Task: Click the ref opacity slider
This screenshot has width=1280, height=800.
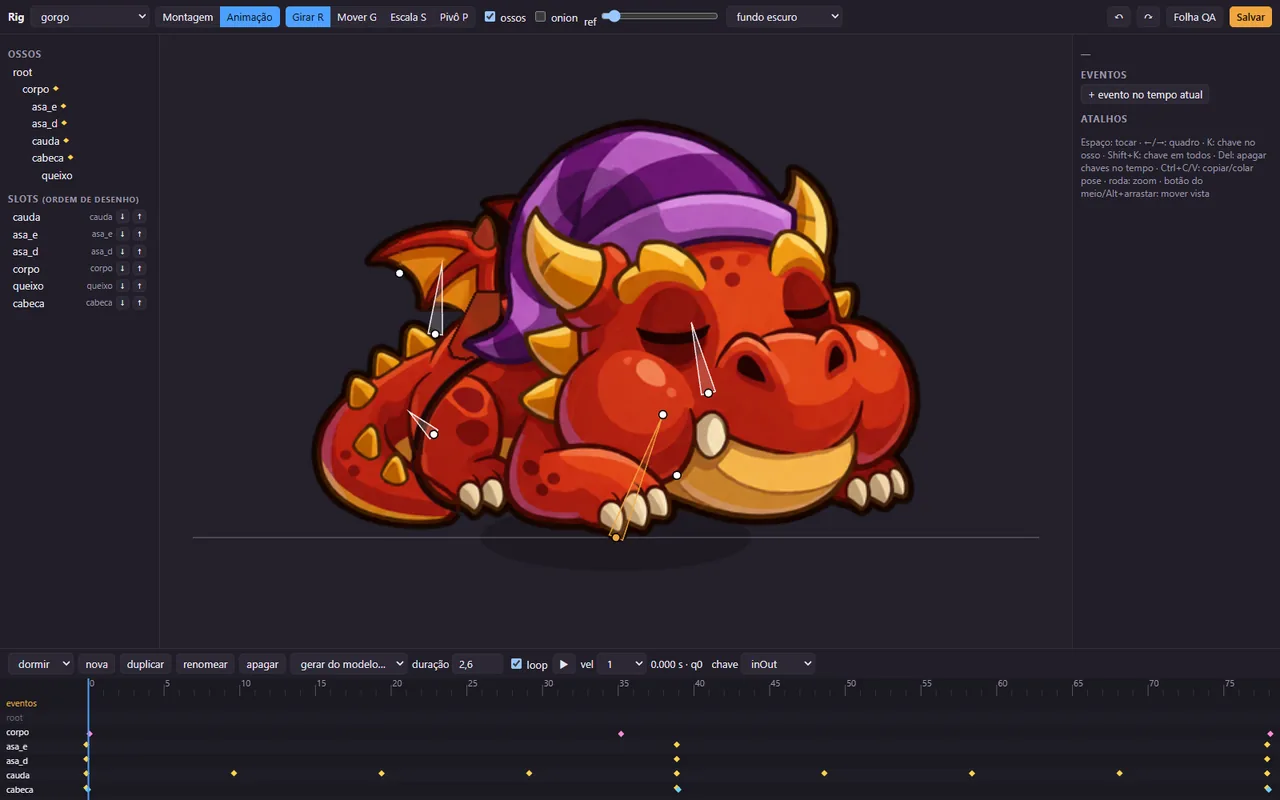Action: click(x=660, y=16)
